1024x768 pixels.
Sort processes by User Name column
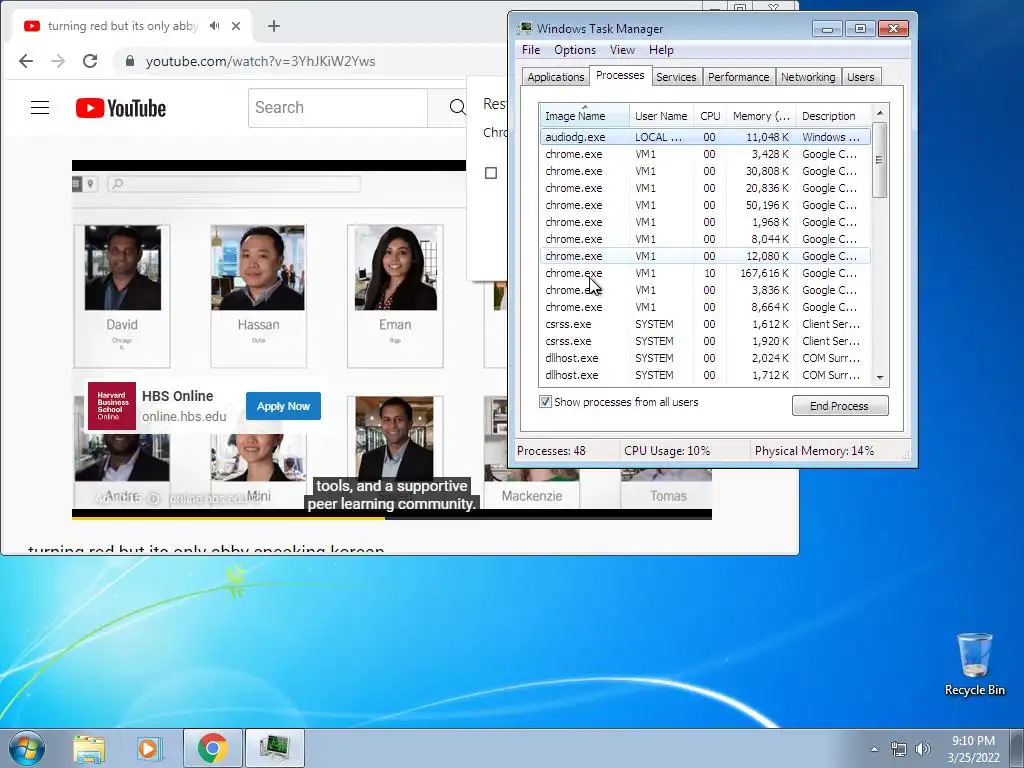(661, 116)
